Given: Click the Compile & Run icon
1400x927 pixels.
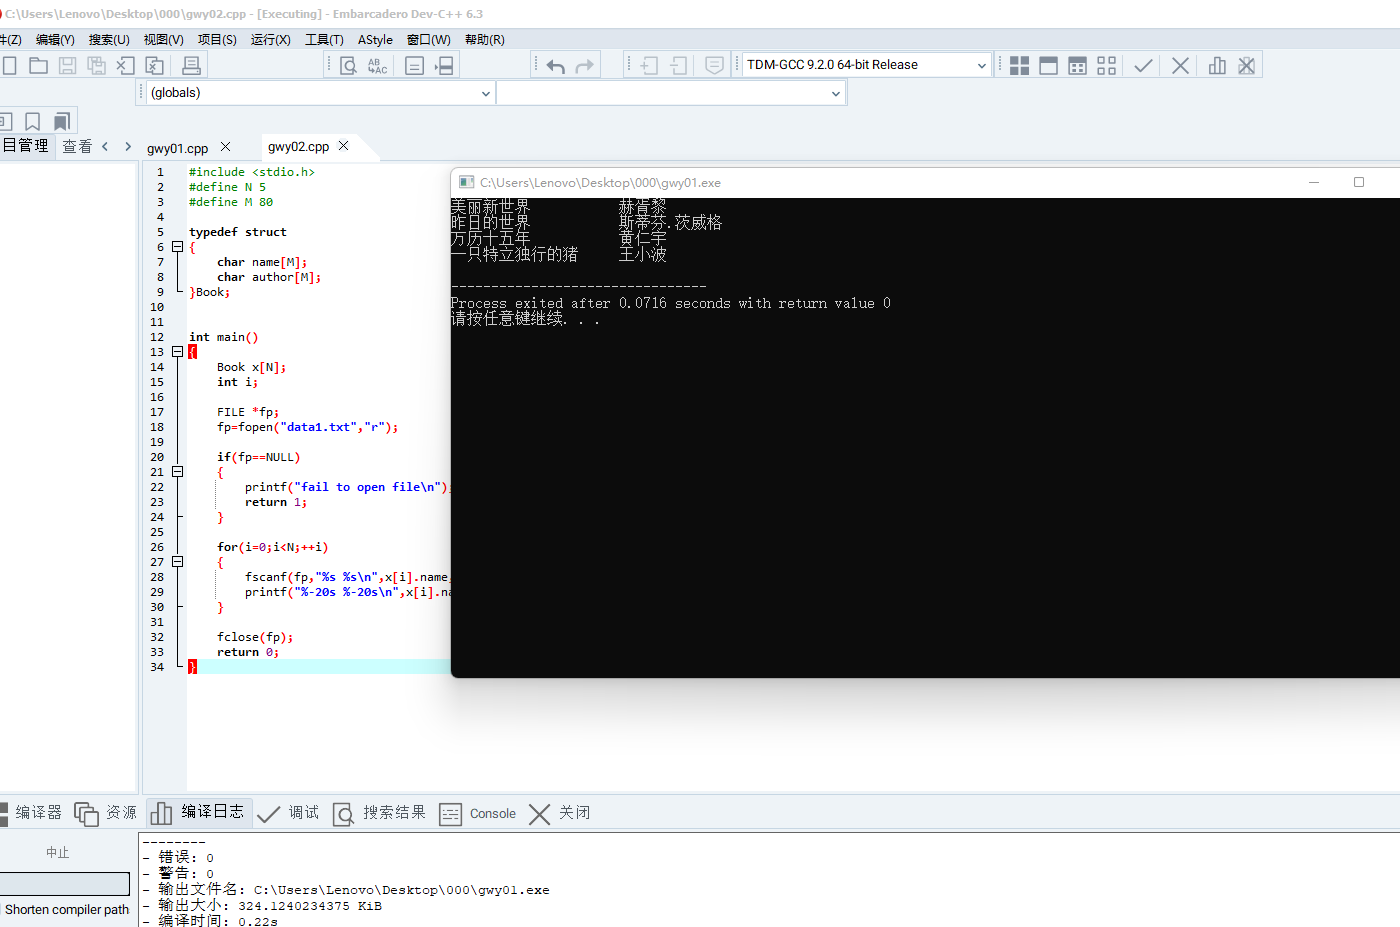Looking at the screenshot, I should 1077,65.
